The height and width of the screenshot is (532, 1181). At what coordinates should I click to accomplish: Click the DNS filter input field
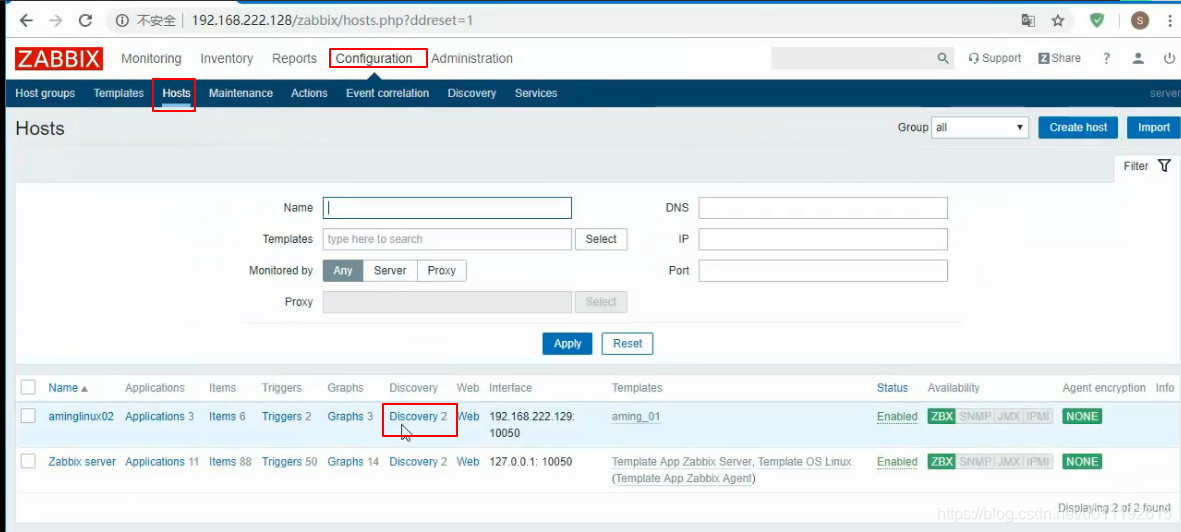click(x=823, y=208)
